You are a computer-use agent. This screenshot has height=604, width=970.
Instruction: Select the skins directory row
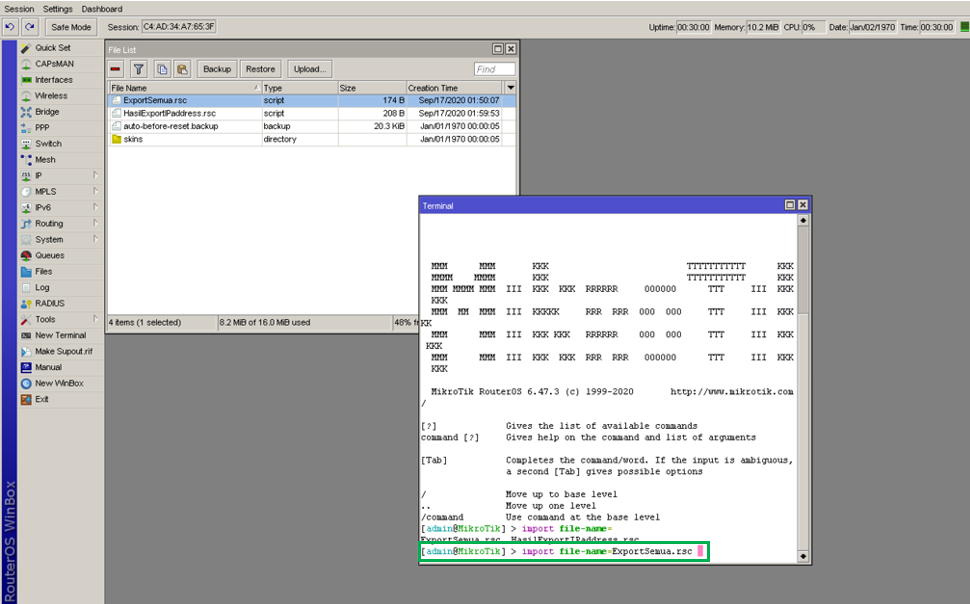[x=312, y=139]
